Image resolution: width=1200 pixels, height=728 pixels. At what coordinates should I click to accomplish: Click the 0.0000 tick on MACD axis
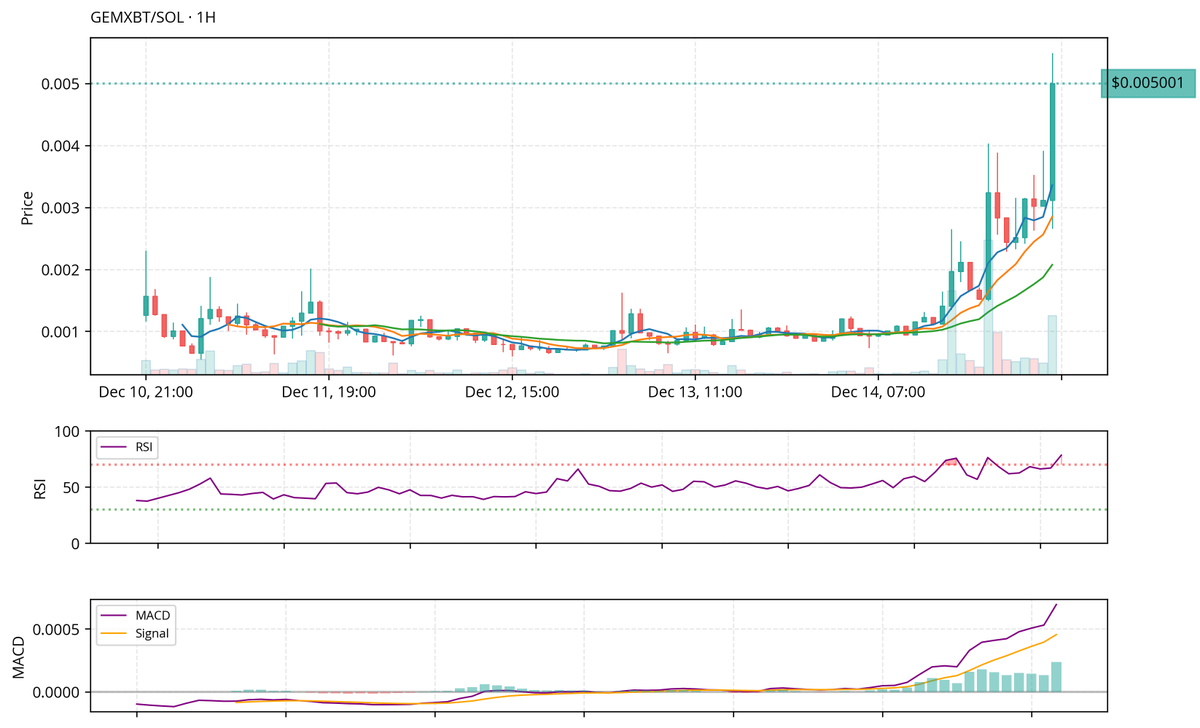56,692
